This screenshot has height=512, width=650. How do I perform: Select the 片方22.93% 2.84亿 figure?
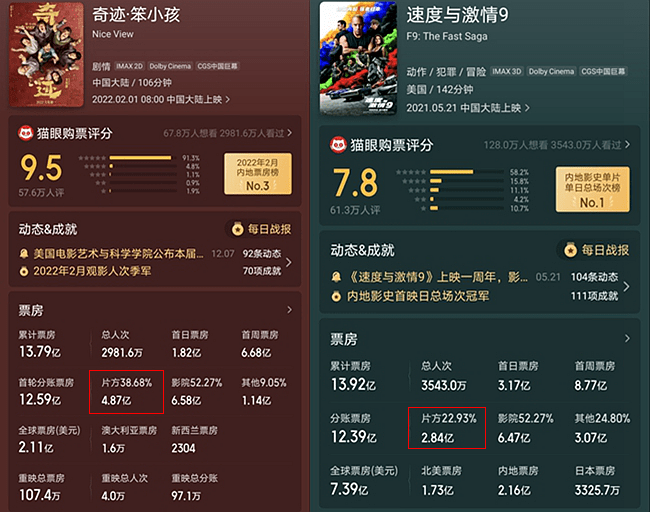(449, 428)
